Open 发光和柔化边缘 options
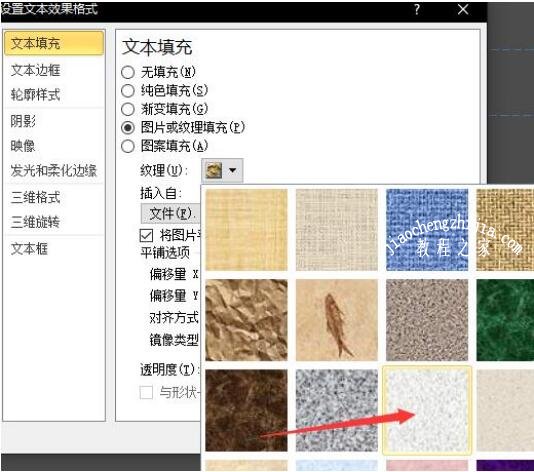This screenshot has width=534, height=472. (x=54, y=171)
